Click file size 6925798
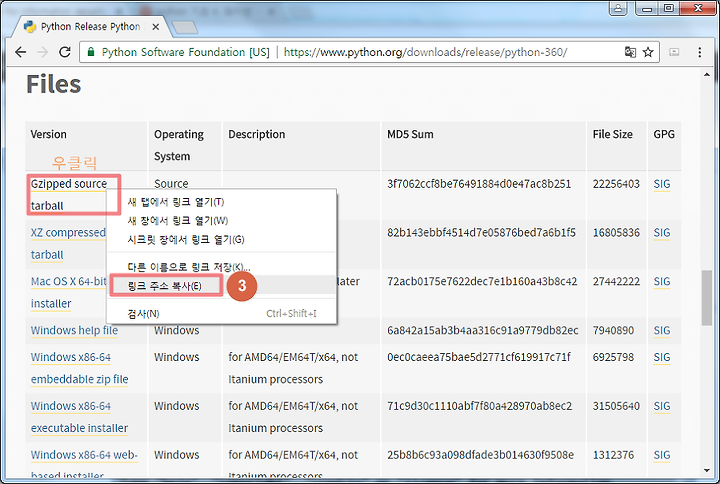 [x=613, y=357]
